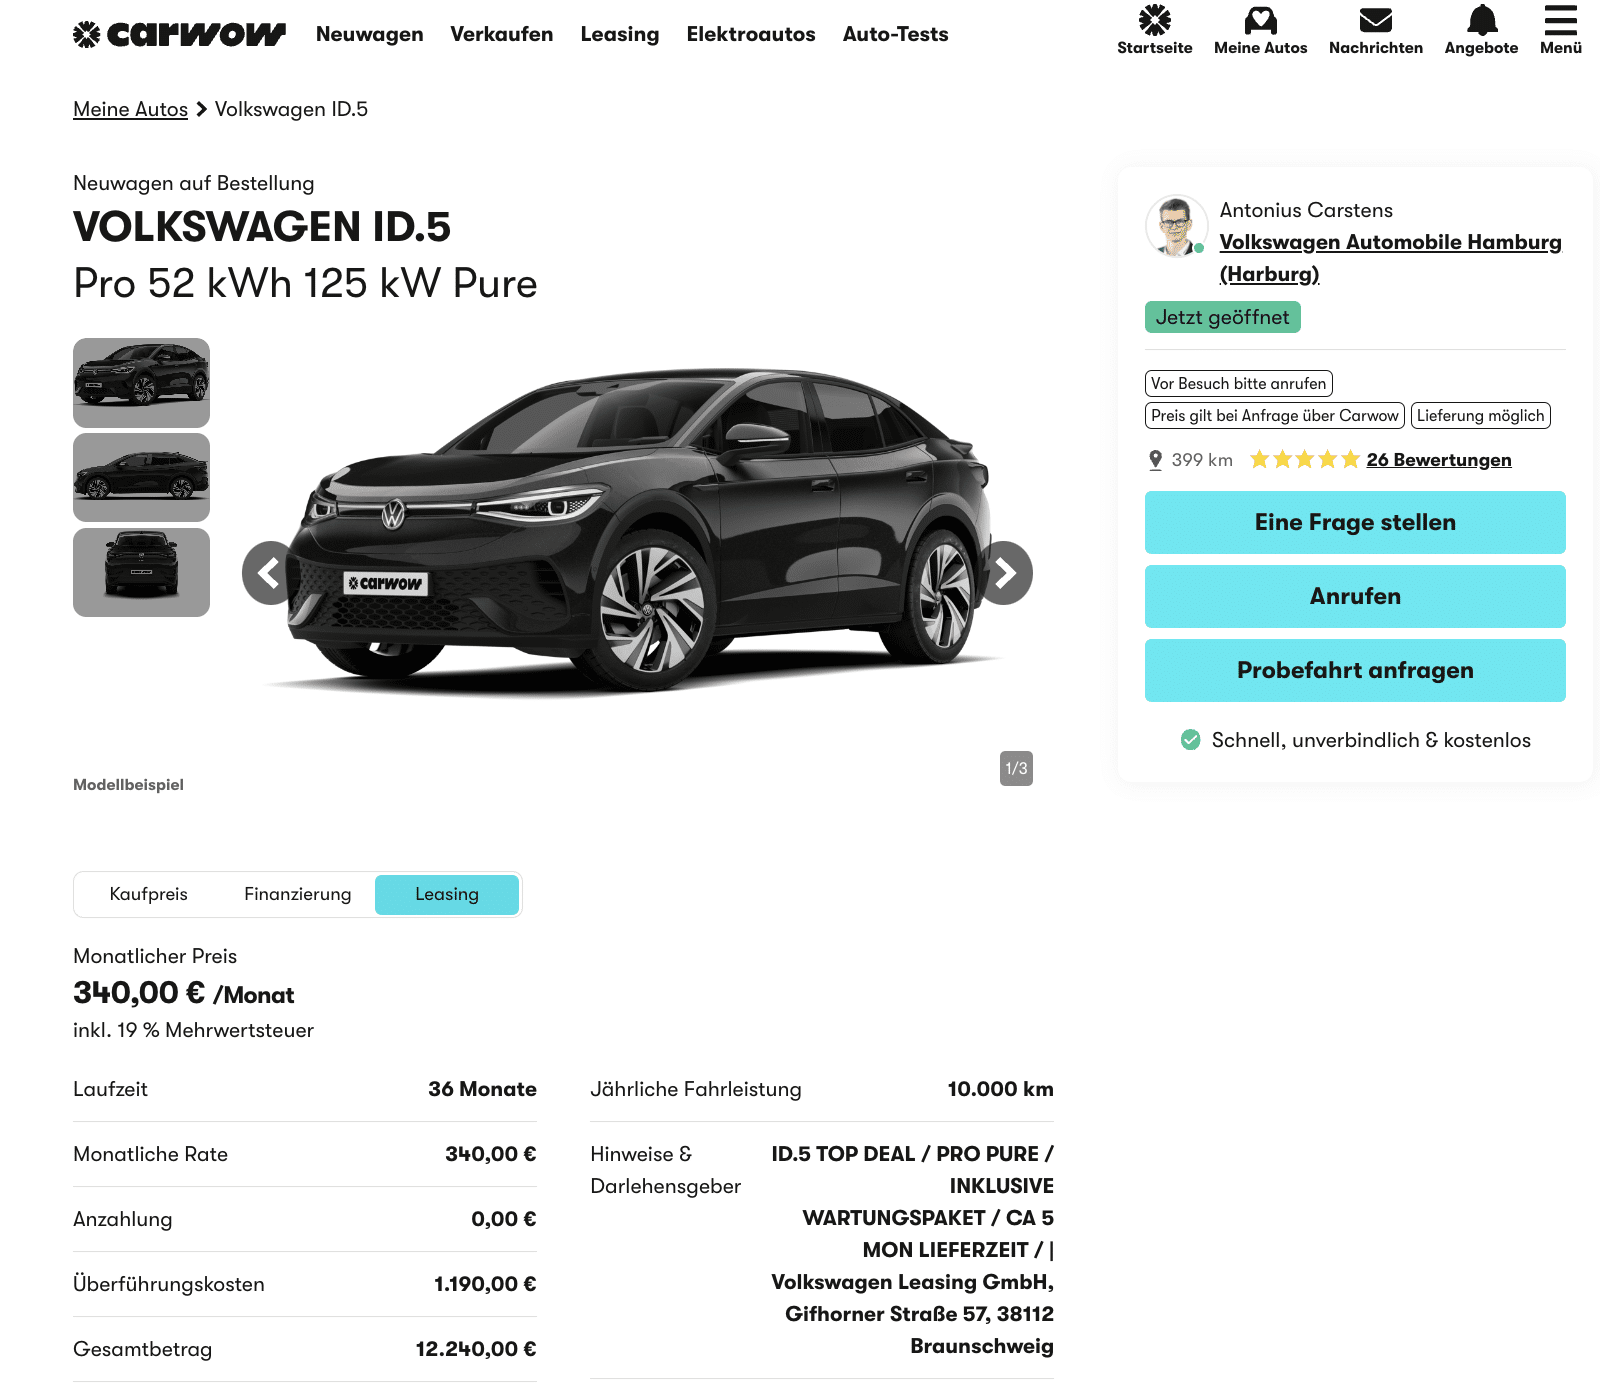
Task: Open Meine Autos heart-car icon
Action: point(1260,20)
